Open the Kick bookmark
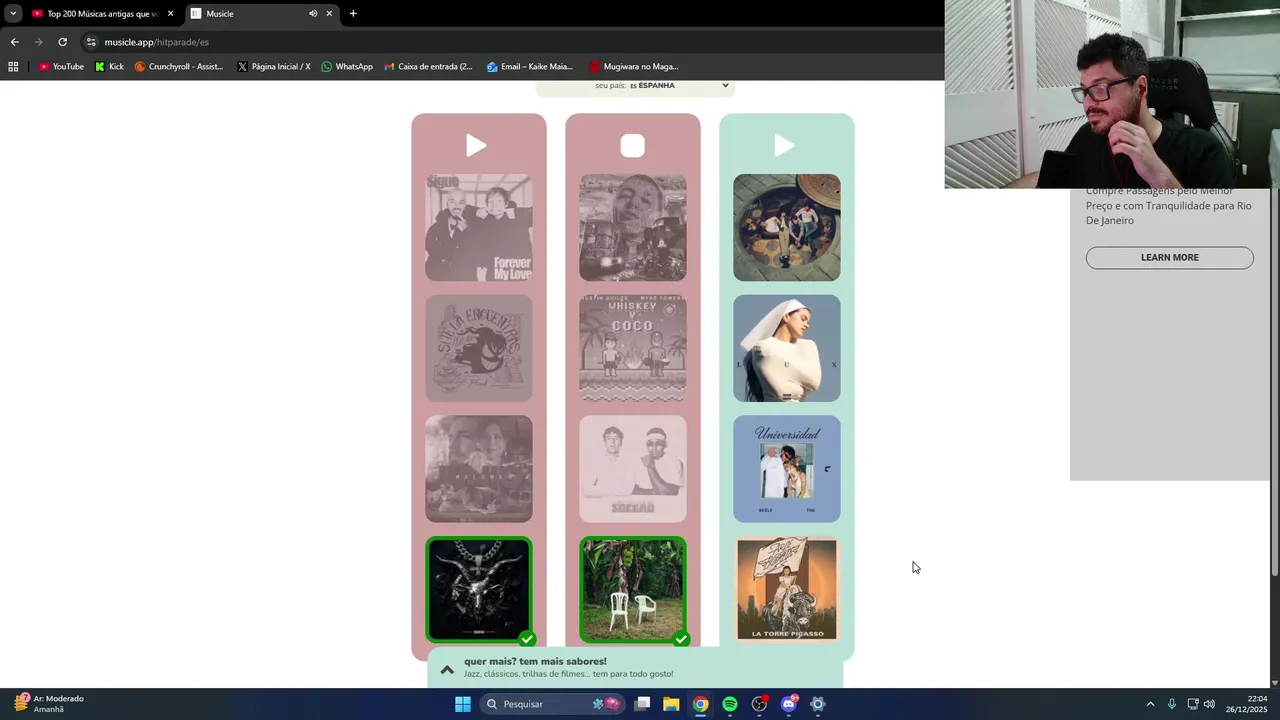1280x720 pixels. pyautogui.click(x=109, y=67)
